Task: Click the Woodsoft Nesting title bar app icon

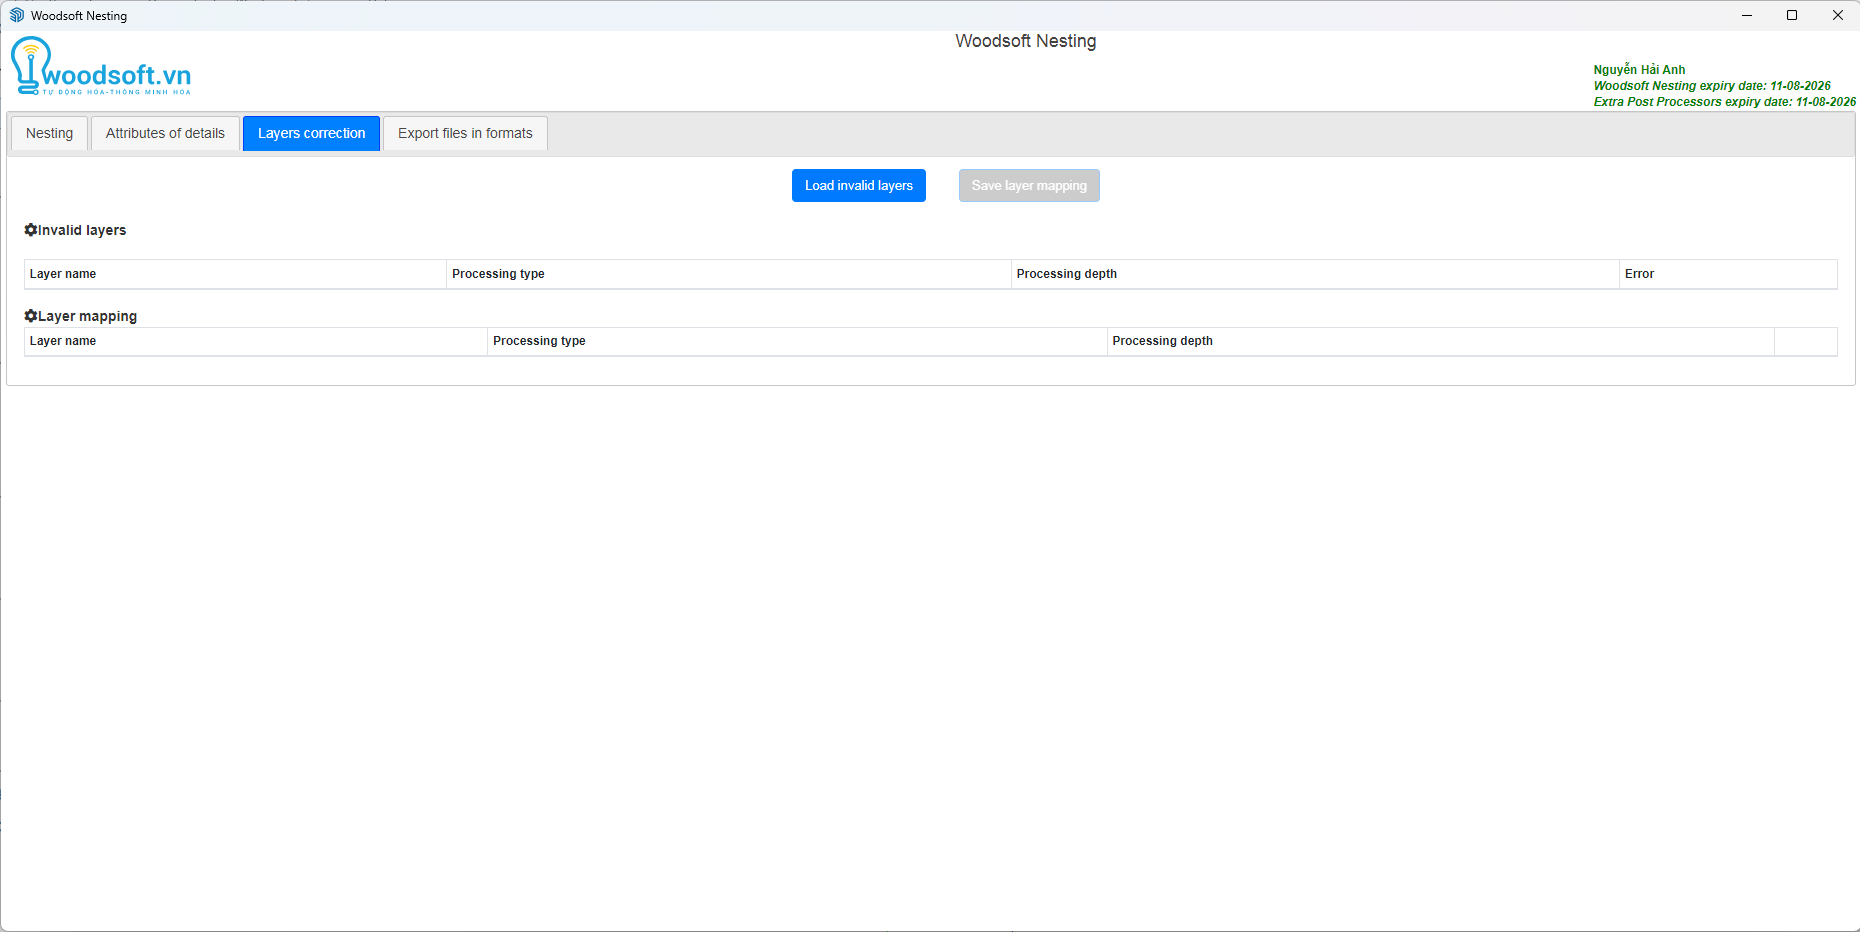Action: (16, 15)
